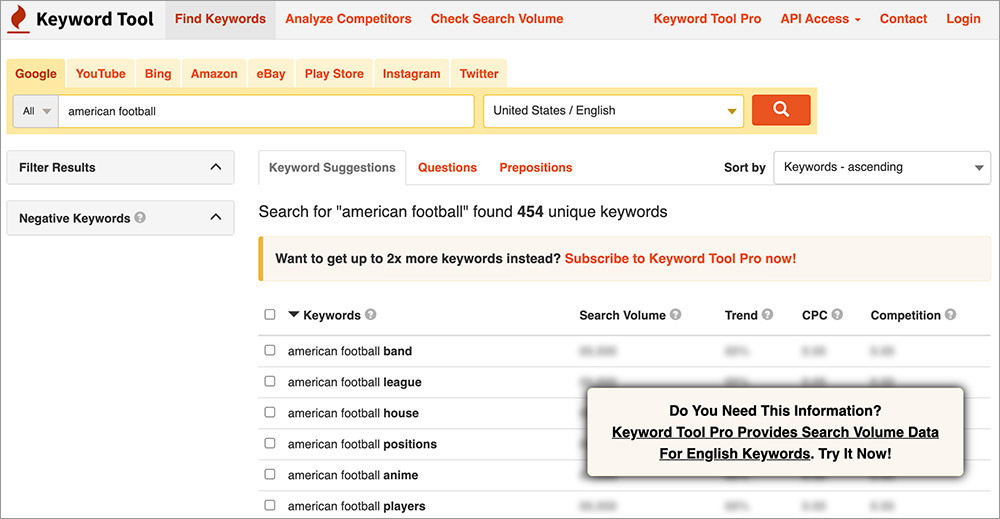1000x519 pixels.
Task: Collapse the Negative Keywords panel
Action: [216, 217]
